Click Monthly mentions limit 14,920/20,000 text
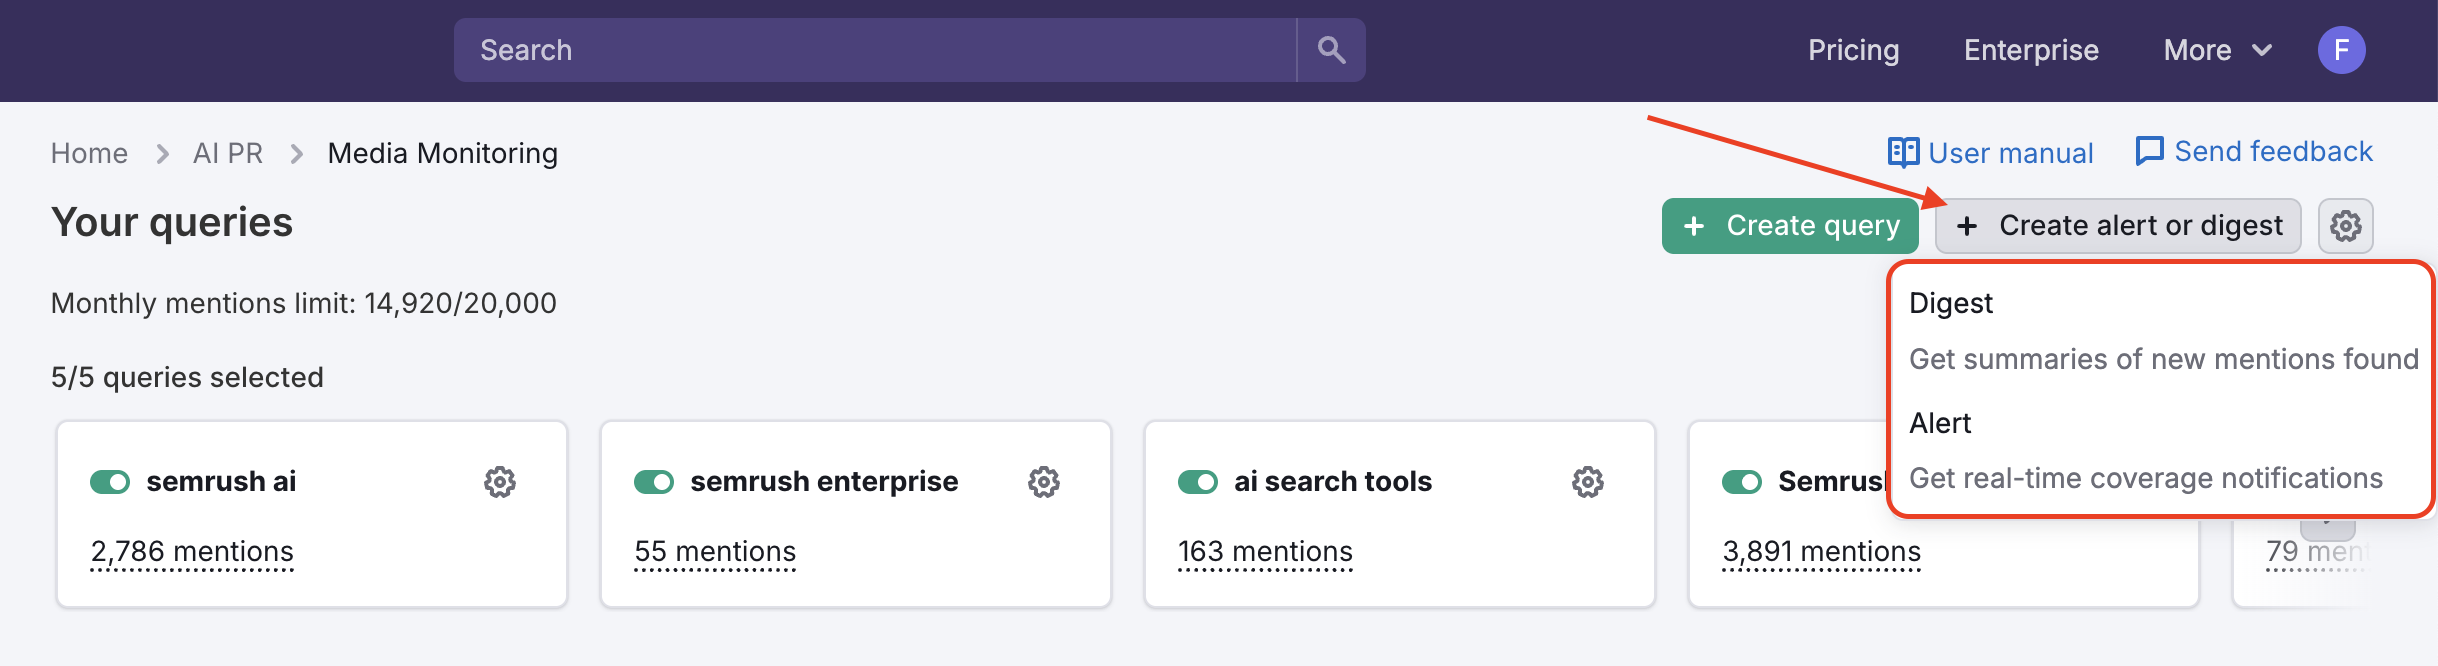This screenshot has height=666, width=2438. pyautogui.click(x=304, y=303)
